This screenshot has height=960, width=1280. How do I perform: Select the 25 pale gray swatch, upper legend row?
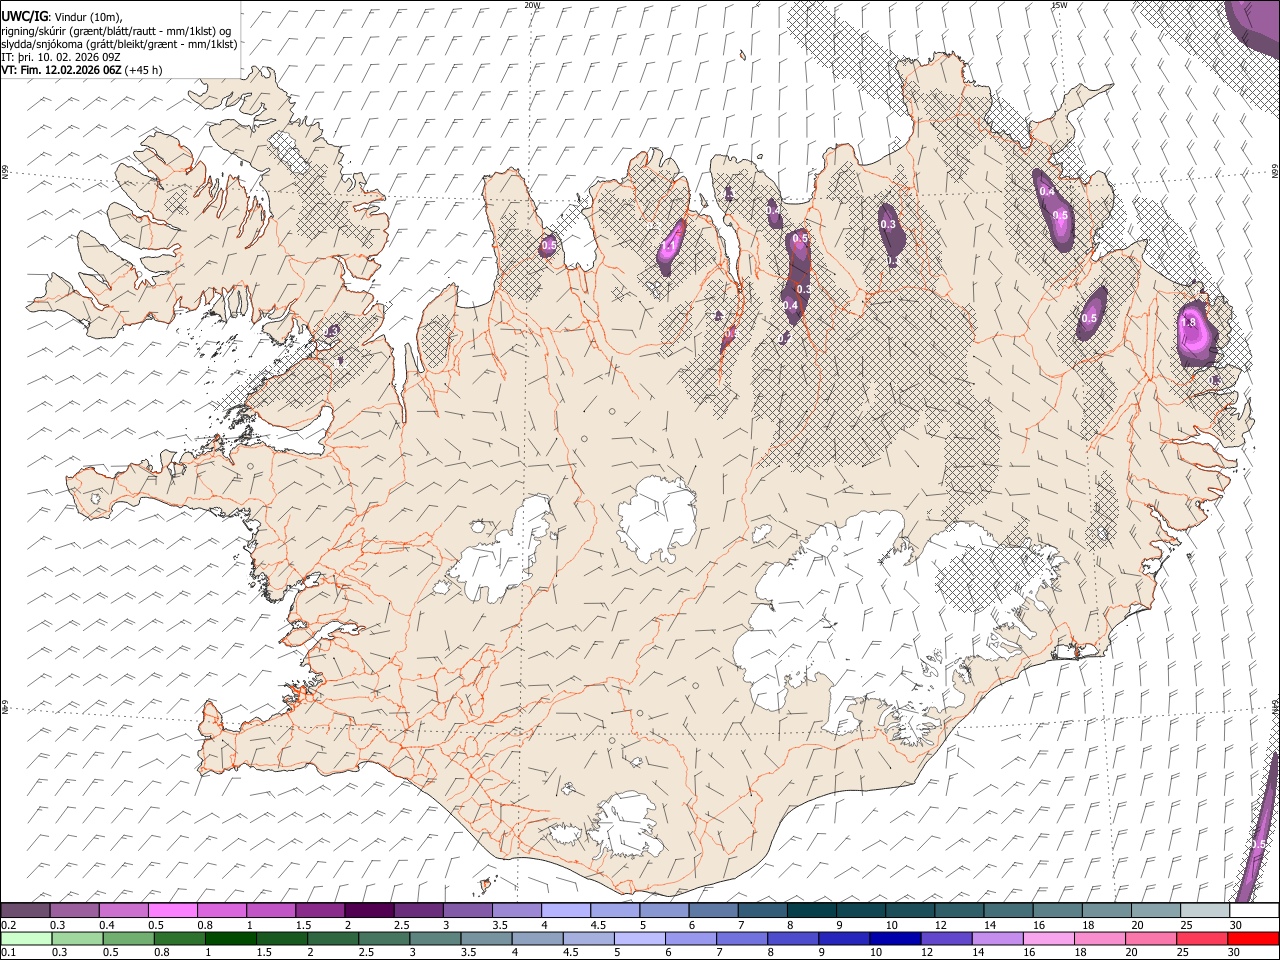point(1203,911)
